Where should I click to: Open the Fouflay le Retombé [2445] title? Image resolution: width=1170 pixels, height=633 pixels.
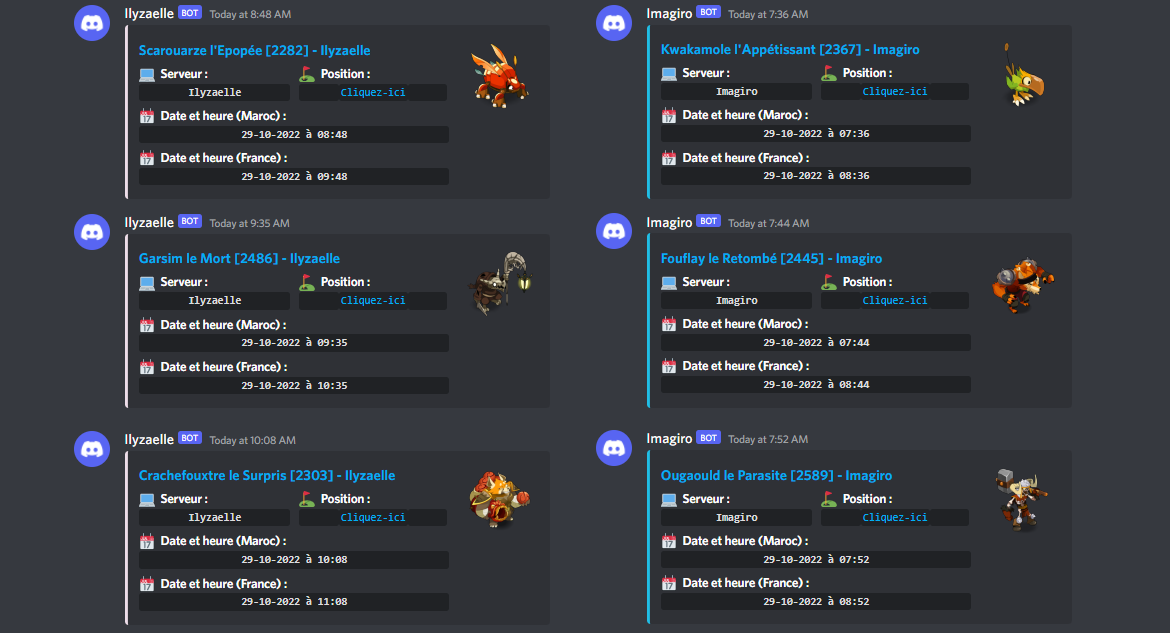click(x=772, y=258)
